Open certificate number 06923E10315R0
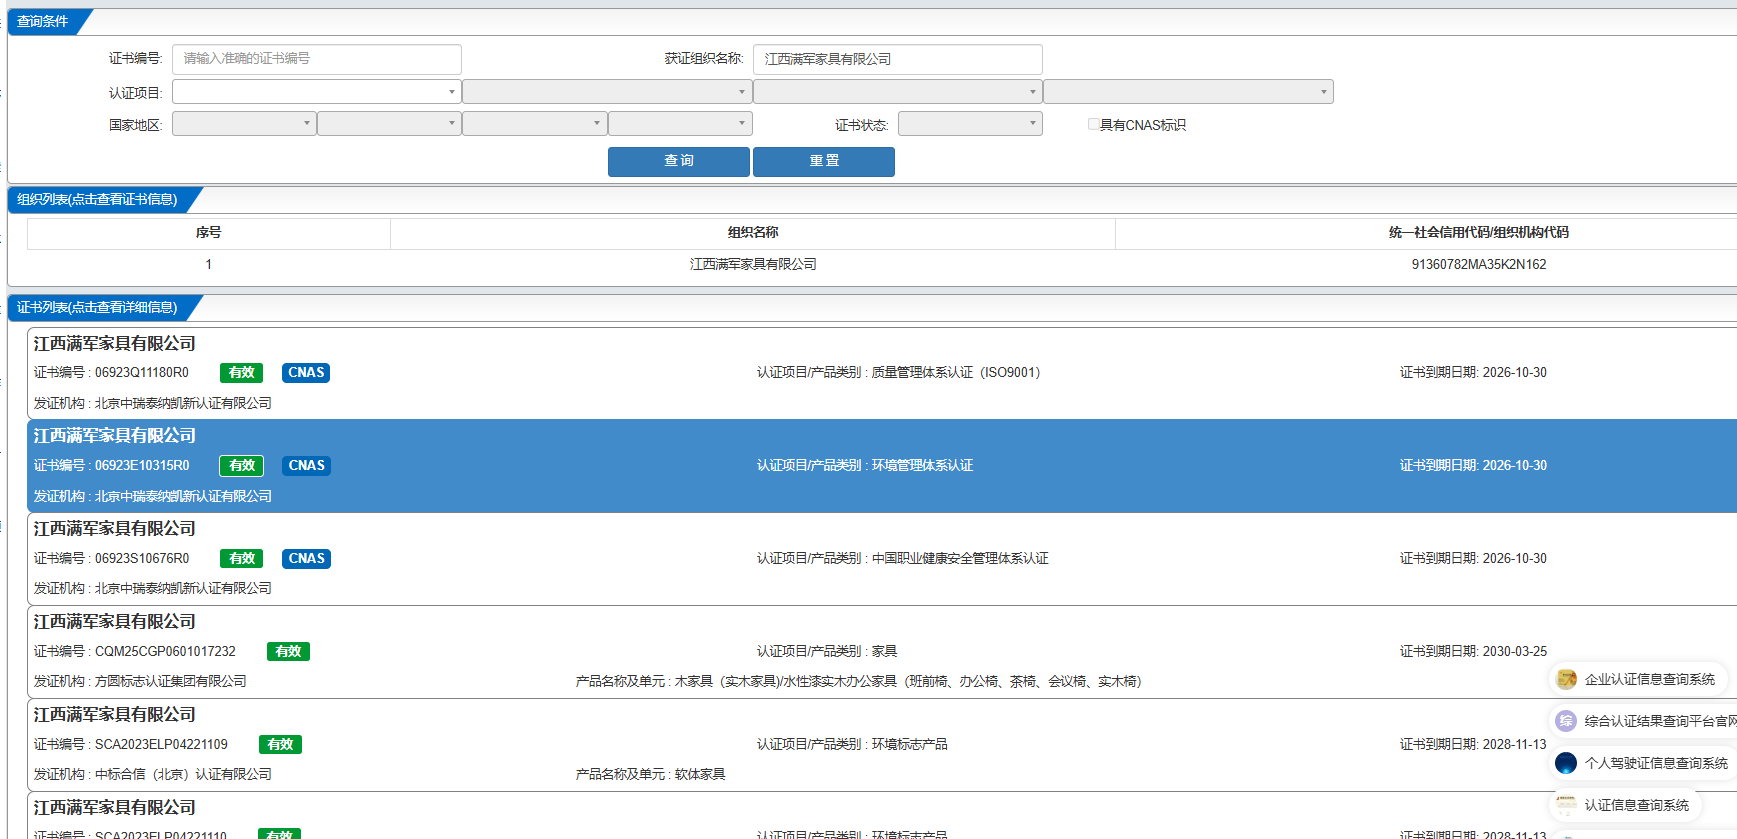The image size is (1737, 839). click(x=142, y=466)
